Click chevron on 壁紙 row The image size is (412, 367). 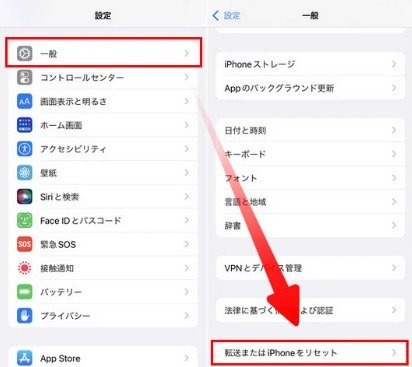coord(187,173)
